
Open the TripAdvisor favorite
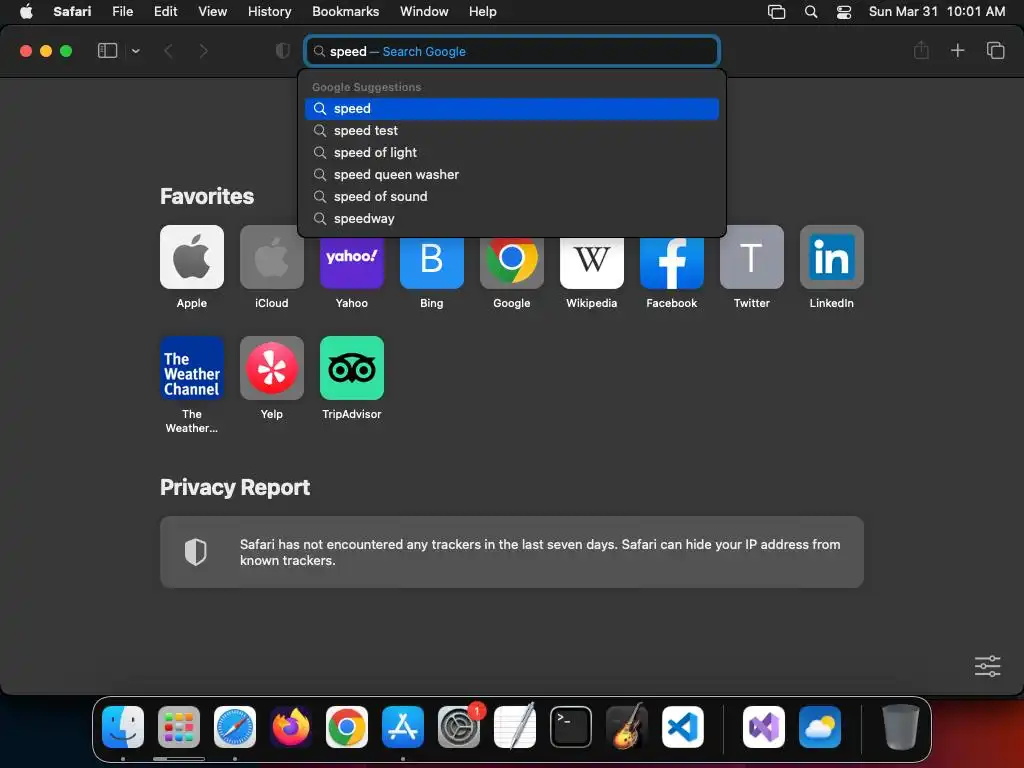(x=351, y=368)
